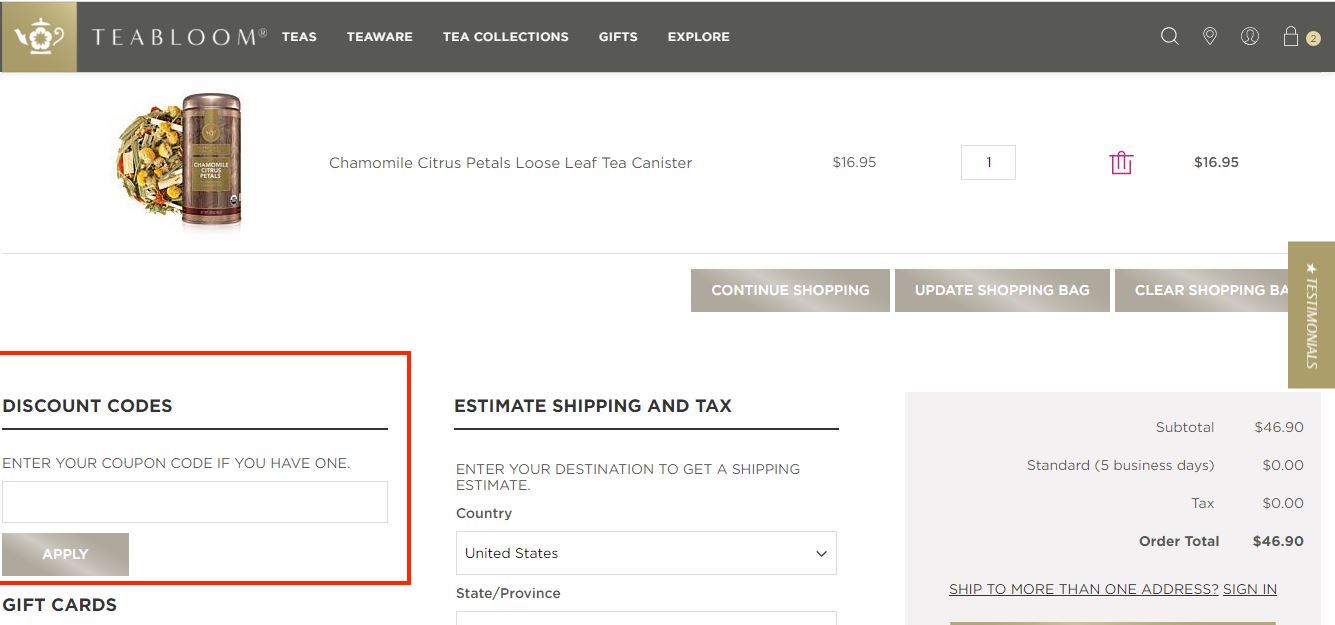Apply the coupon code
Image resolution: width=1335 pixels, height=625 pixels.
tap(65, 554)
